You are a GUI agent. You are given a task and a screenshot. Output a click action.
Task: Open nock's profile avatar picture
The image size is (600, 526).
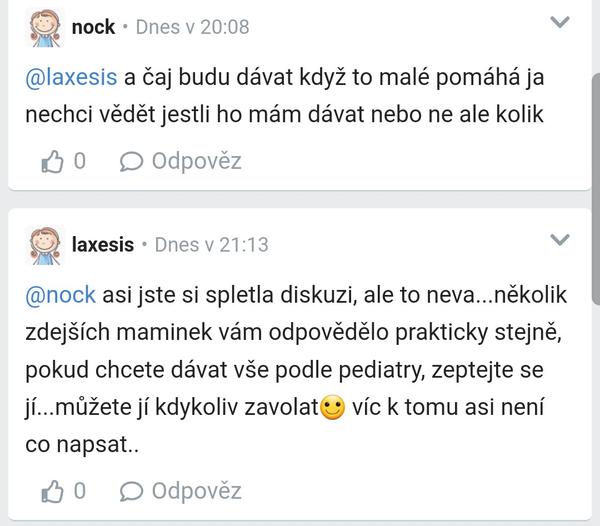point(43,27)
